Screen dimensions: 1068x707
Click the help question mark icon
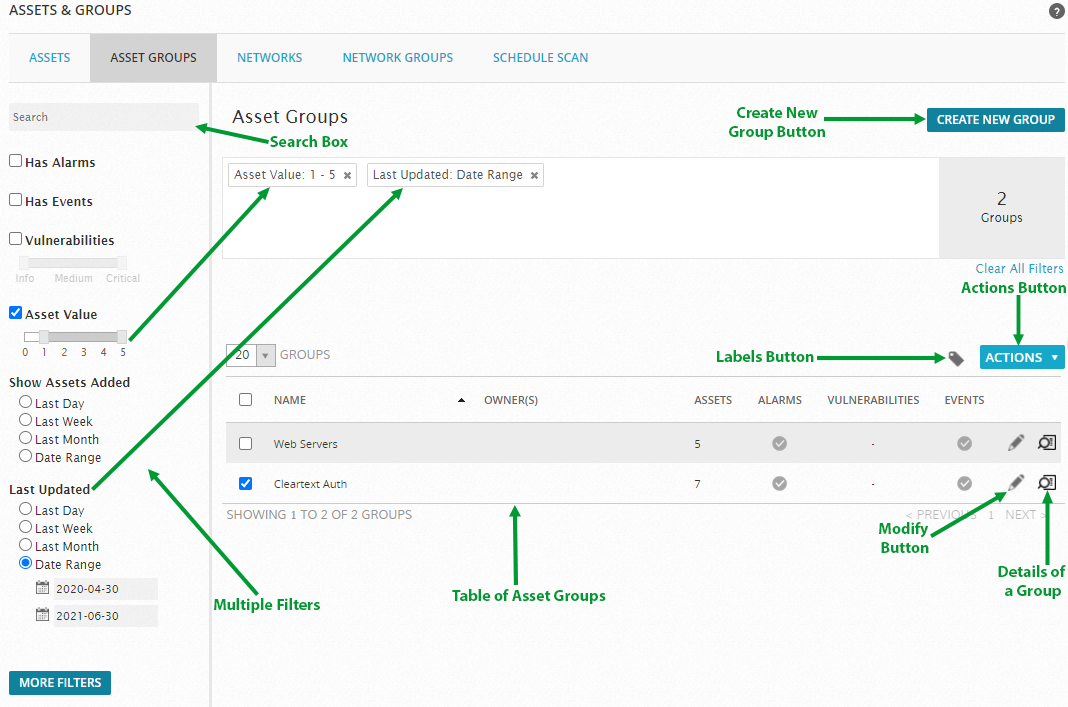tap(1056, 12)
